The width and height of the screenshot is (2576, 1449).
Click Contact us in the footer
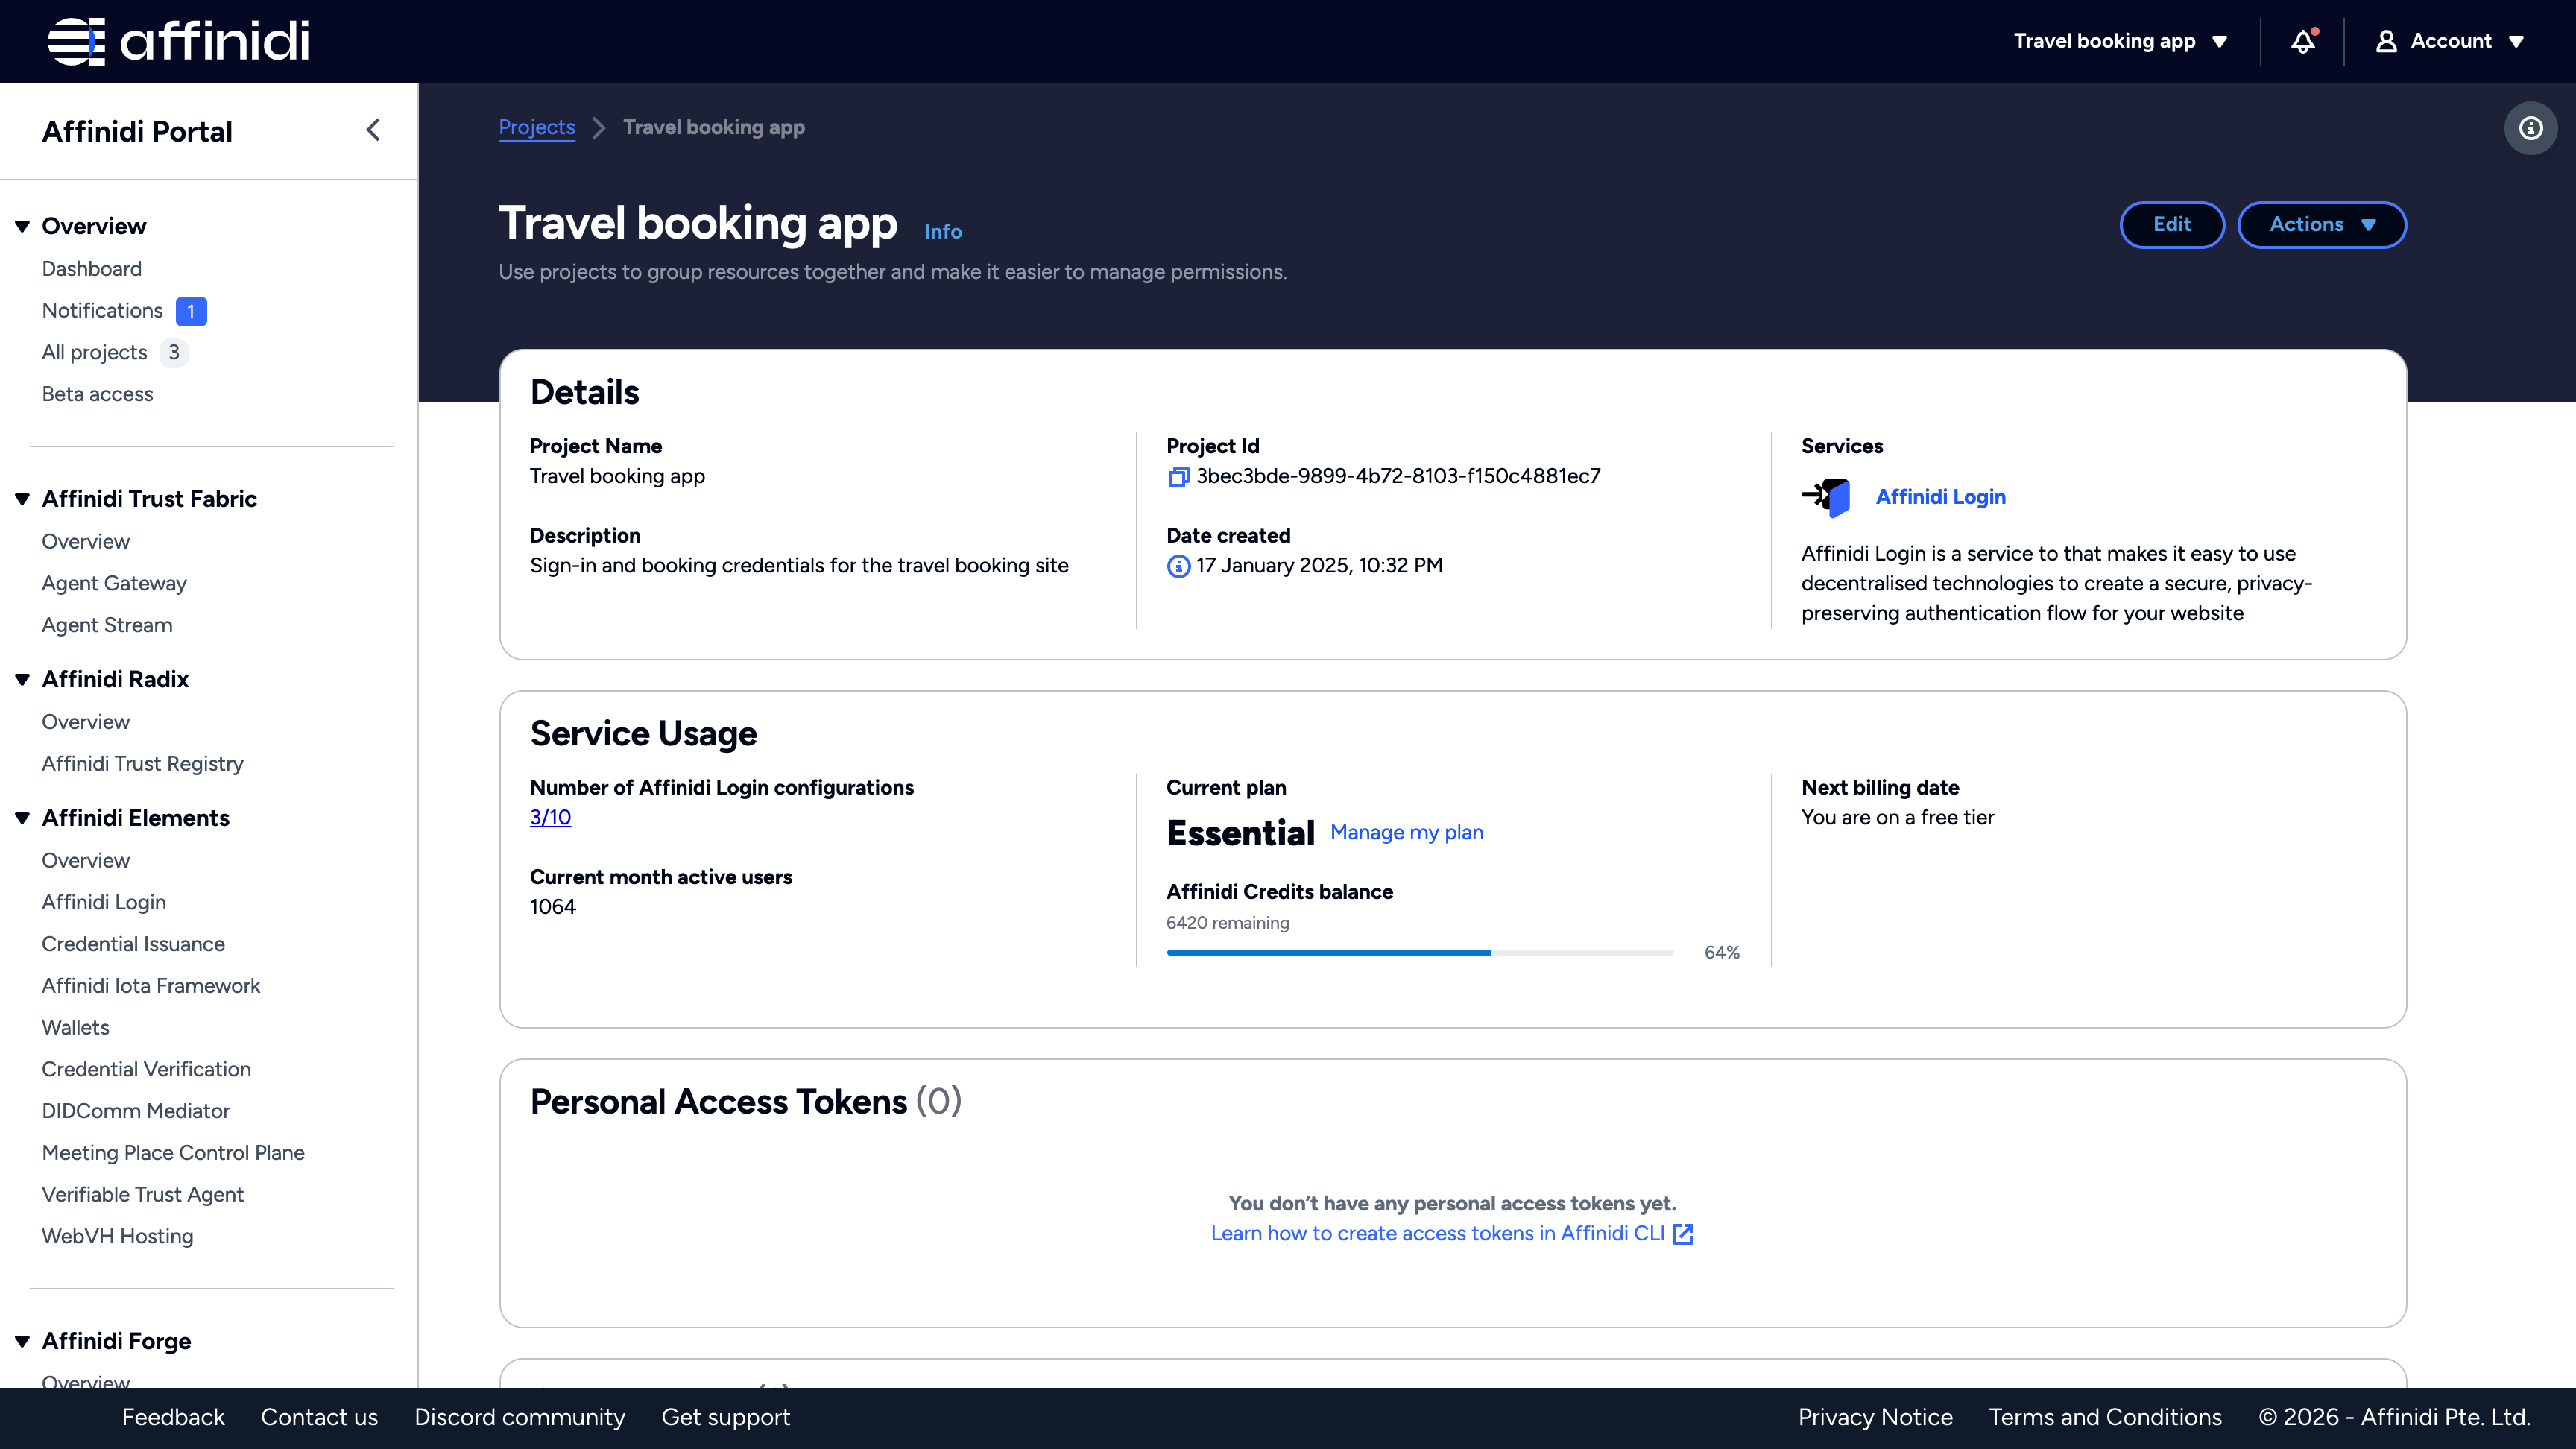319,1418
